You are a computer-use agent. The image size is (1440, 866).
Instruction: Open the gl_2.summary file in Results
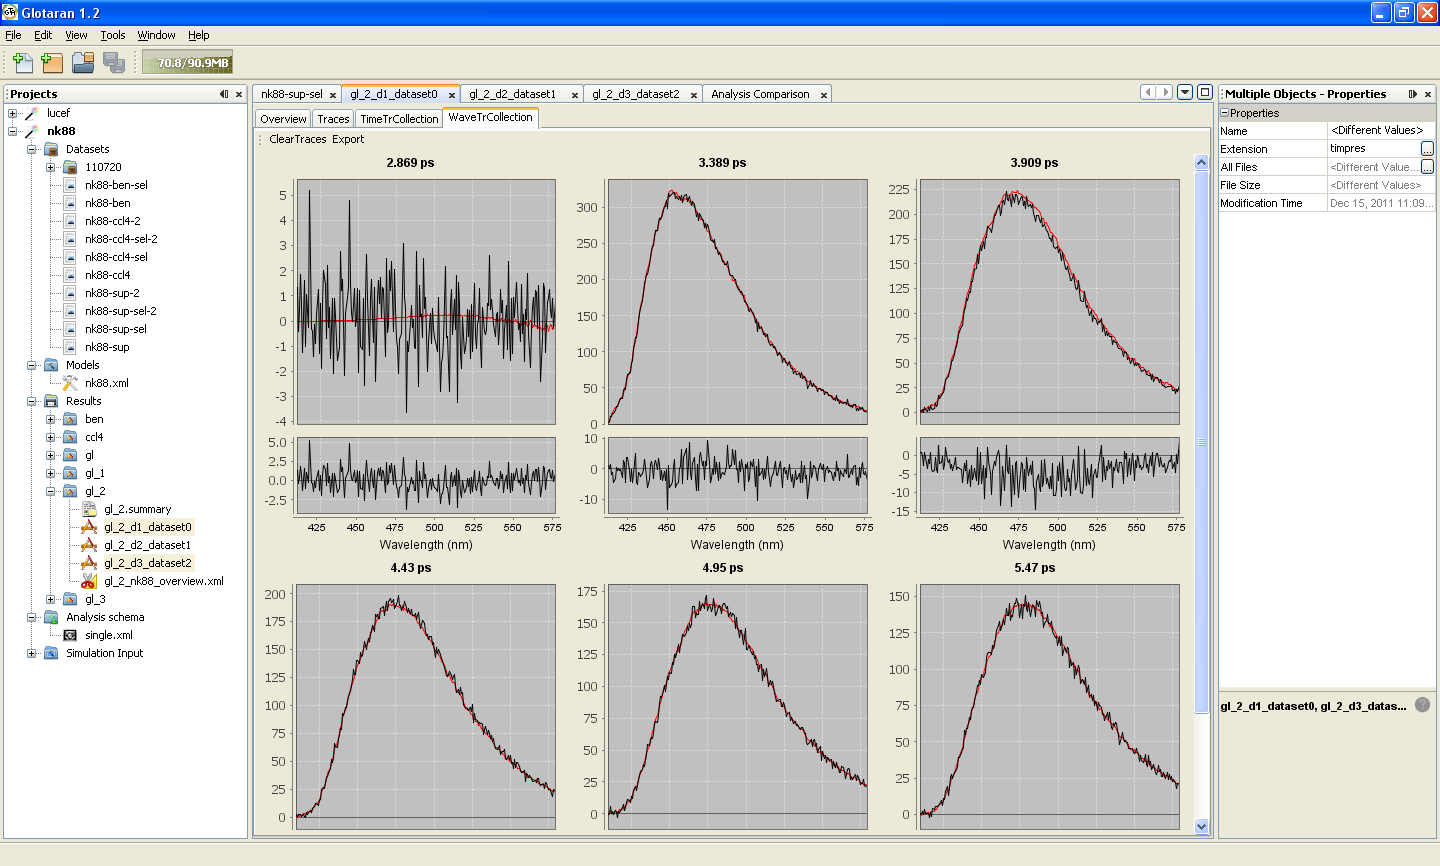click(x=137, y=509)
